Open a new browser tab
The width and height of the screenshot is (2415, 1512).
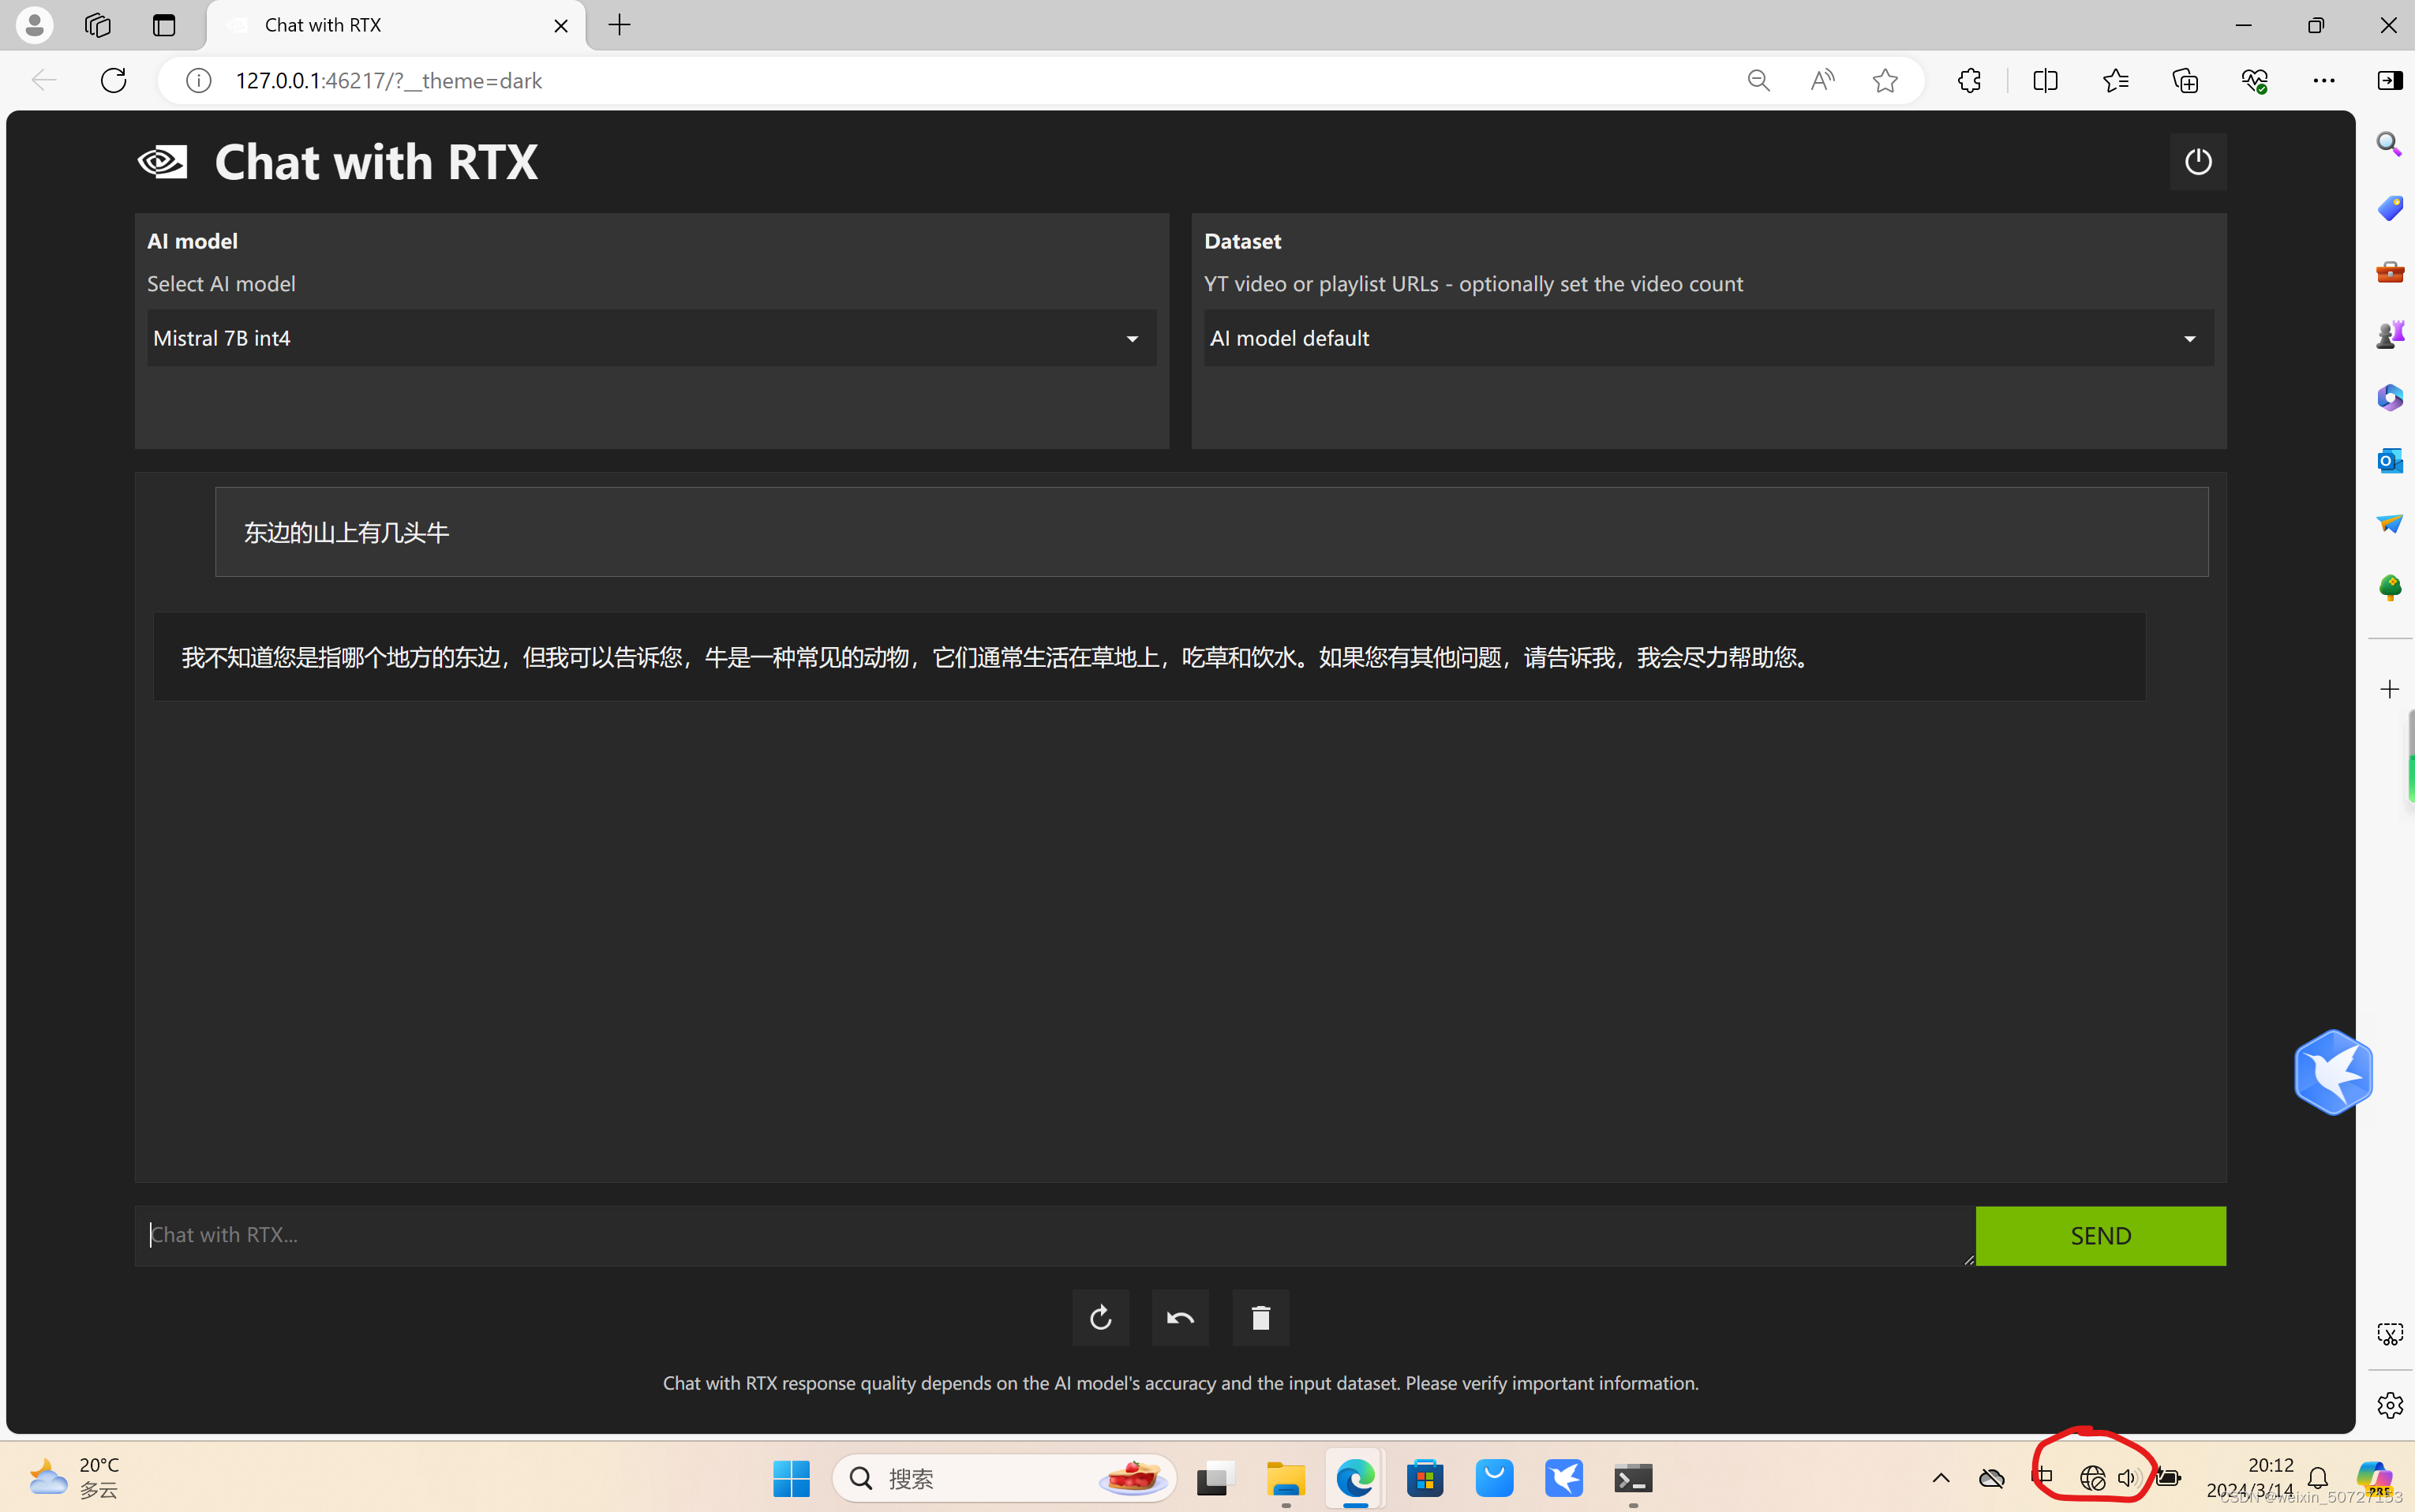(x=619, y=25)
